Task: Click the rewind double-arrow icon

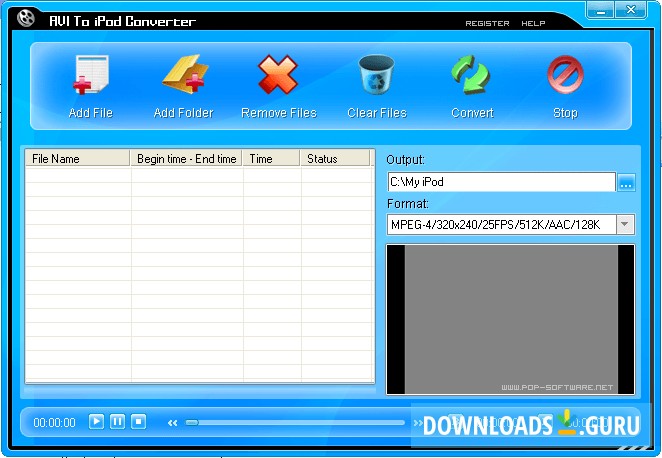Action: (172, 423)
